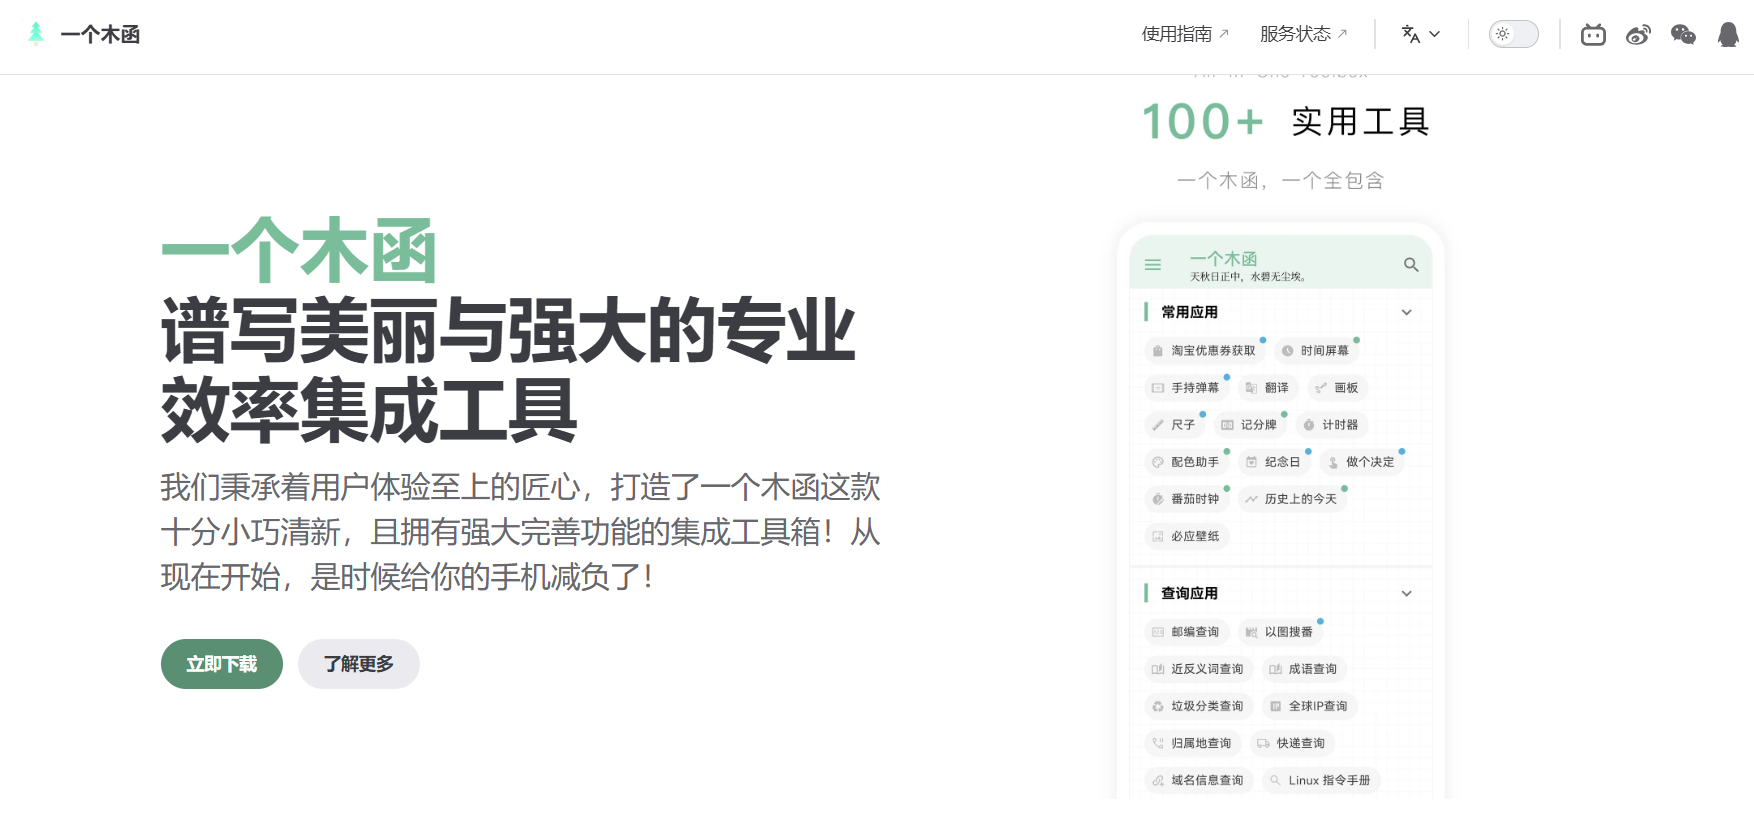1754x814 pixels.
Task: Open 服务状态 navigation link
Action: tap(1303, 34)
